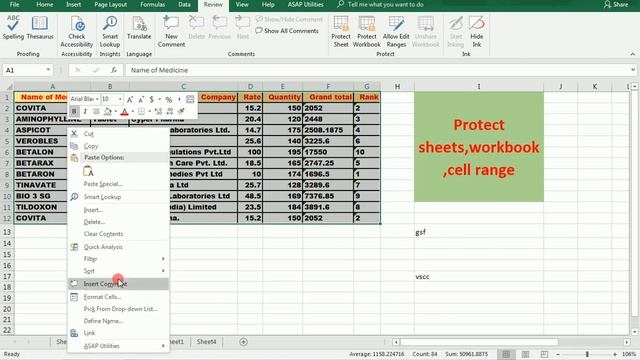
Task: Expand the Name Box dropdown
Action: 48,70
